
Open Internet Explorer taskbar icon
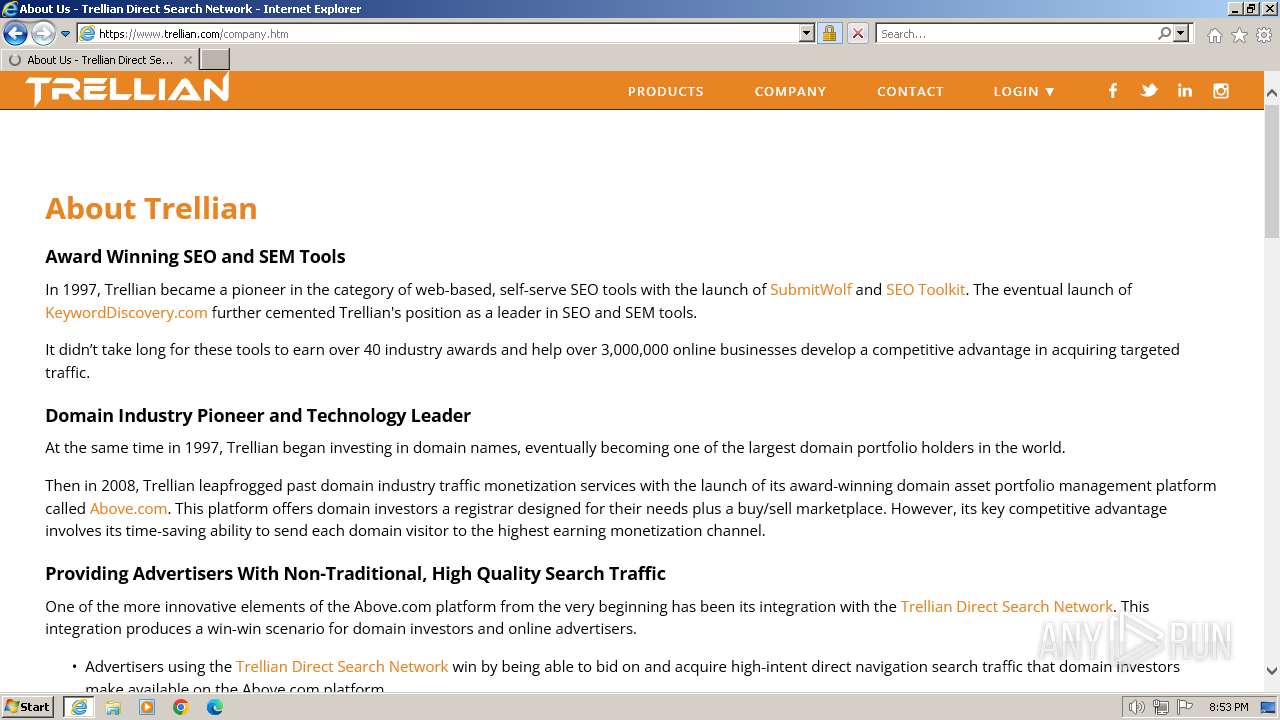click(79, 707)
